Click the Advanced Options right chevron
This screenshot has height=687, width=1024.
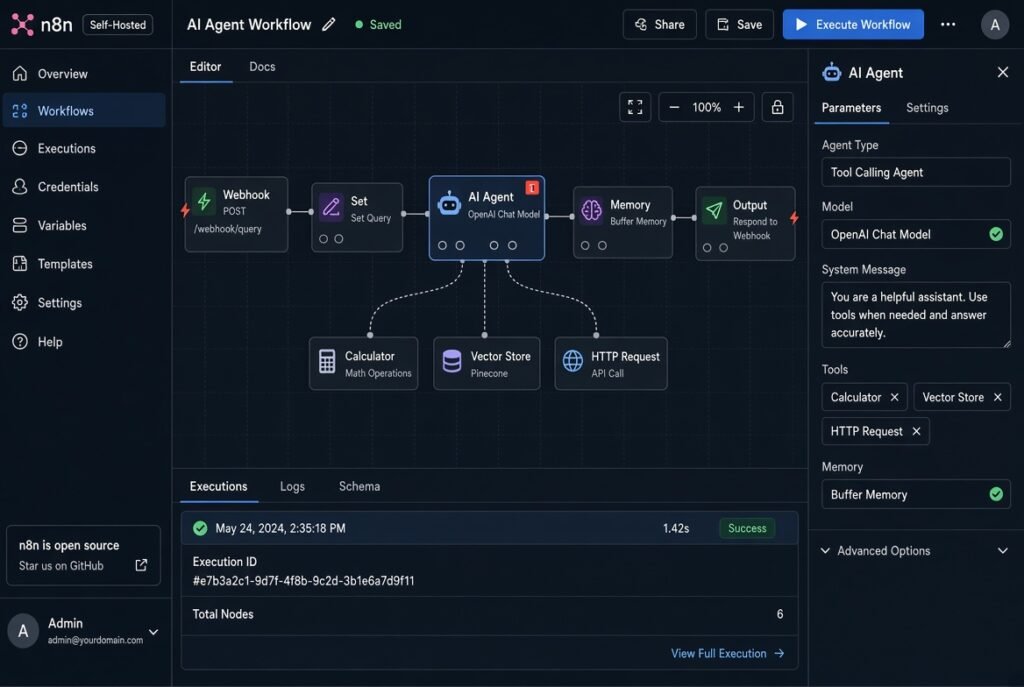pyautogui.click(x=1002, y=551)
